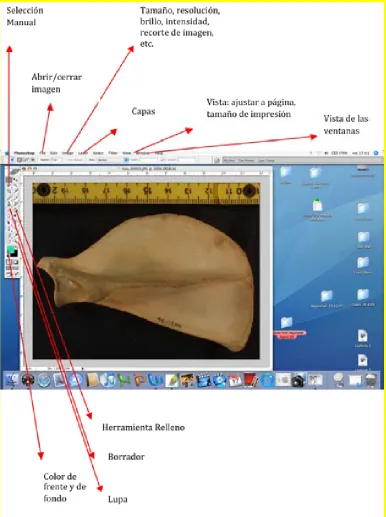
Task: Toggle the File Browser icon in options bar
Action: [217, 160]
